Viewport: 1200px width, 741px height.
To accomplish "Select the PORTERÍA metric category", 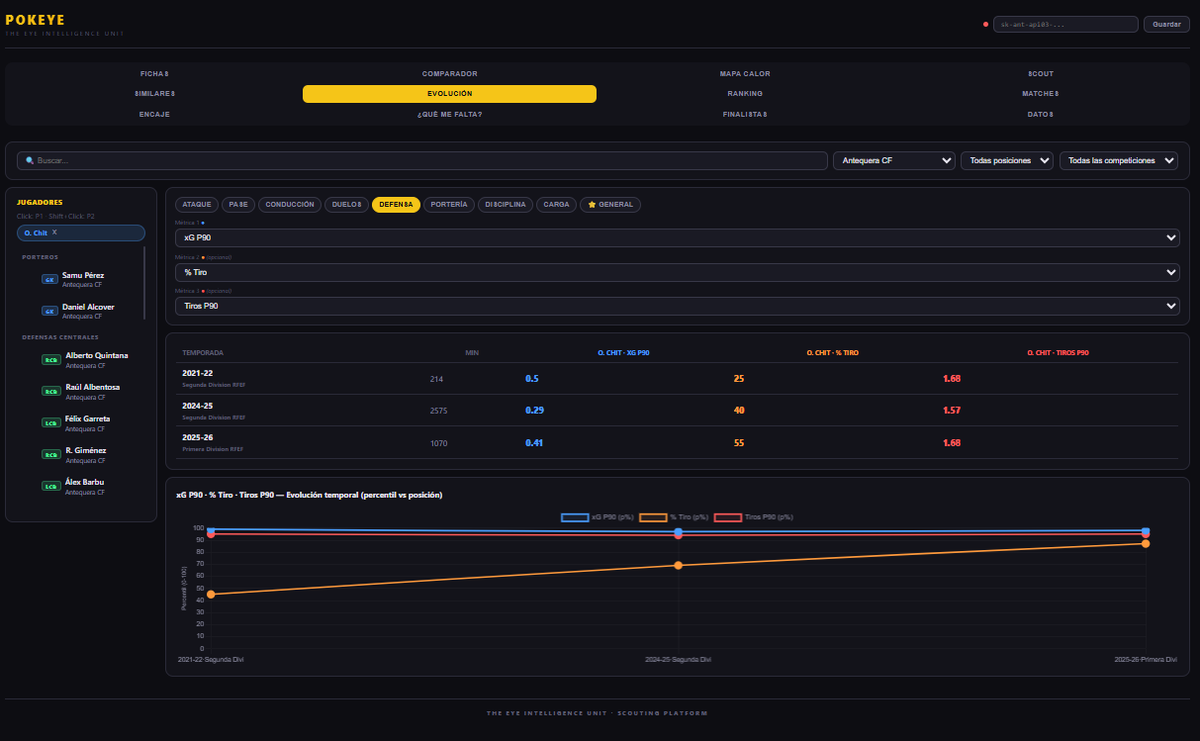I will click(449, 204).
